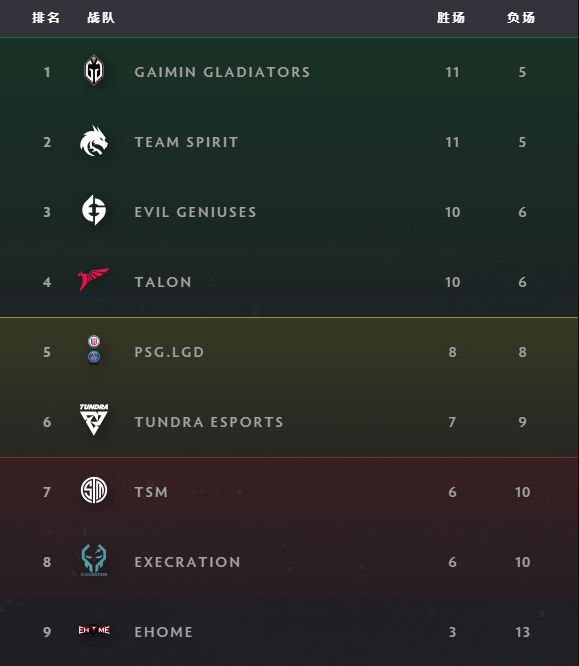Click the TEAM SPIRIT name link
The height and width of the screenshot is (666, 579).
click(x=186, y=142)
